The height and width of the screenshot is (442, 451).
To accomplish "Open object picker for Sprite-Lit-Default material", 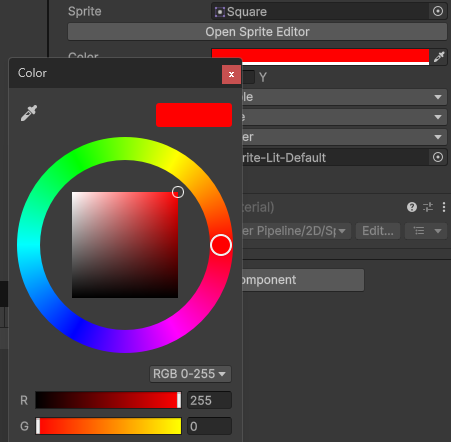I will pyautogui.click(x=438, y=157).
